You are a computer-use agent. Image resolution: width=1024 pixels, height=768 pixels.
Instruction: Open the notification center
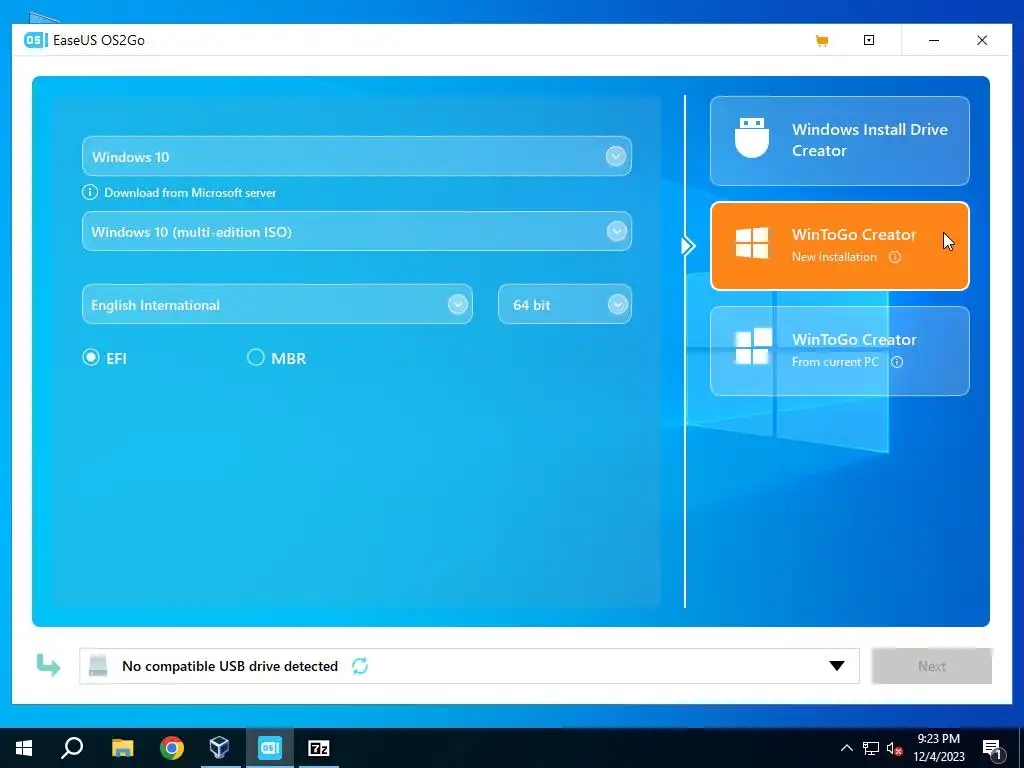(x=992, y=749)
